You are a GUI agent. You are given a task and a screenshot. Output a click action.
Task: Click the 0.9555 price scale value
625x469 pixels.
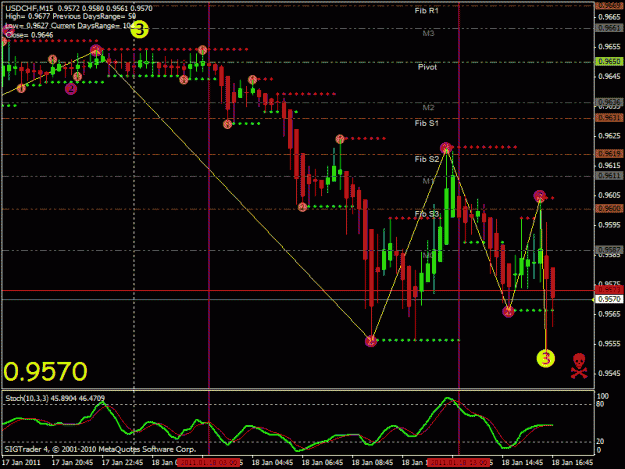point(609,343)
